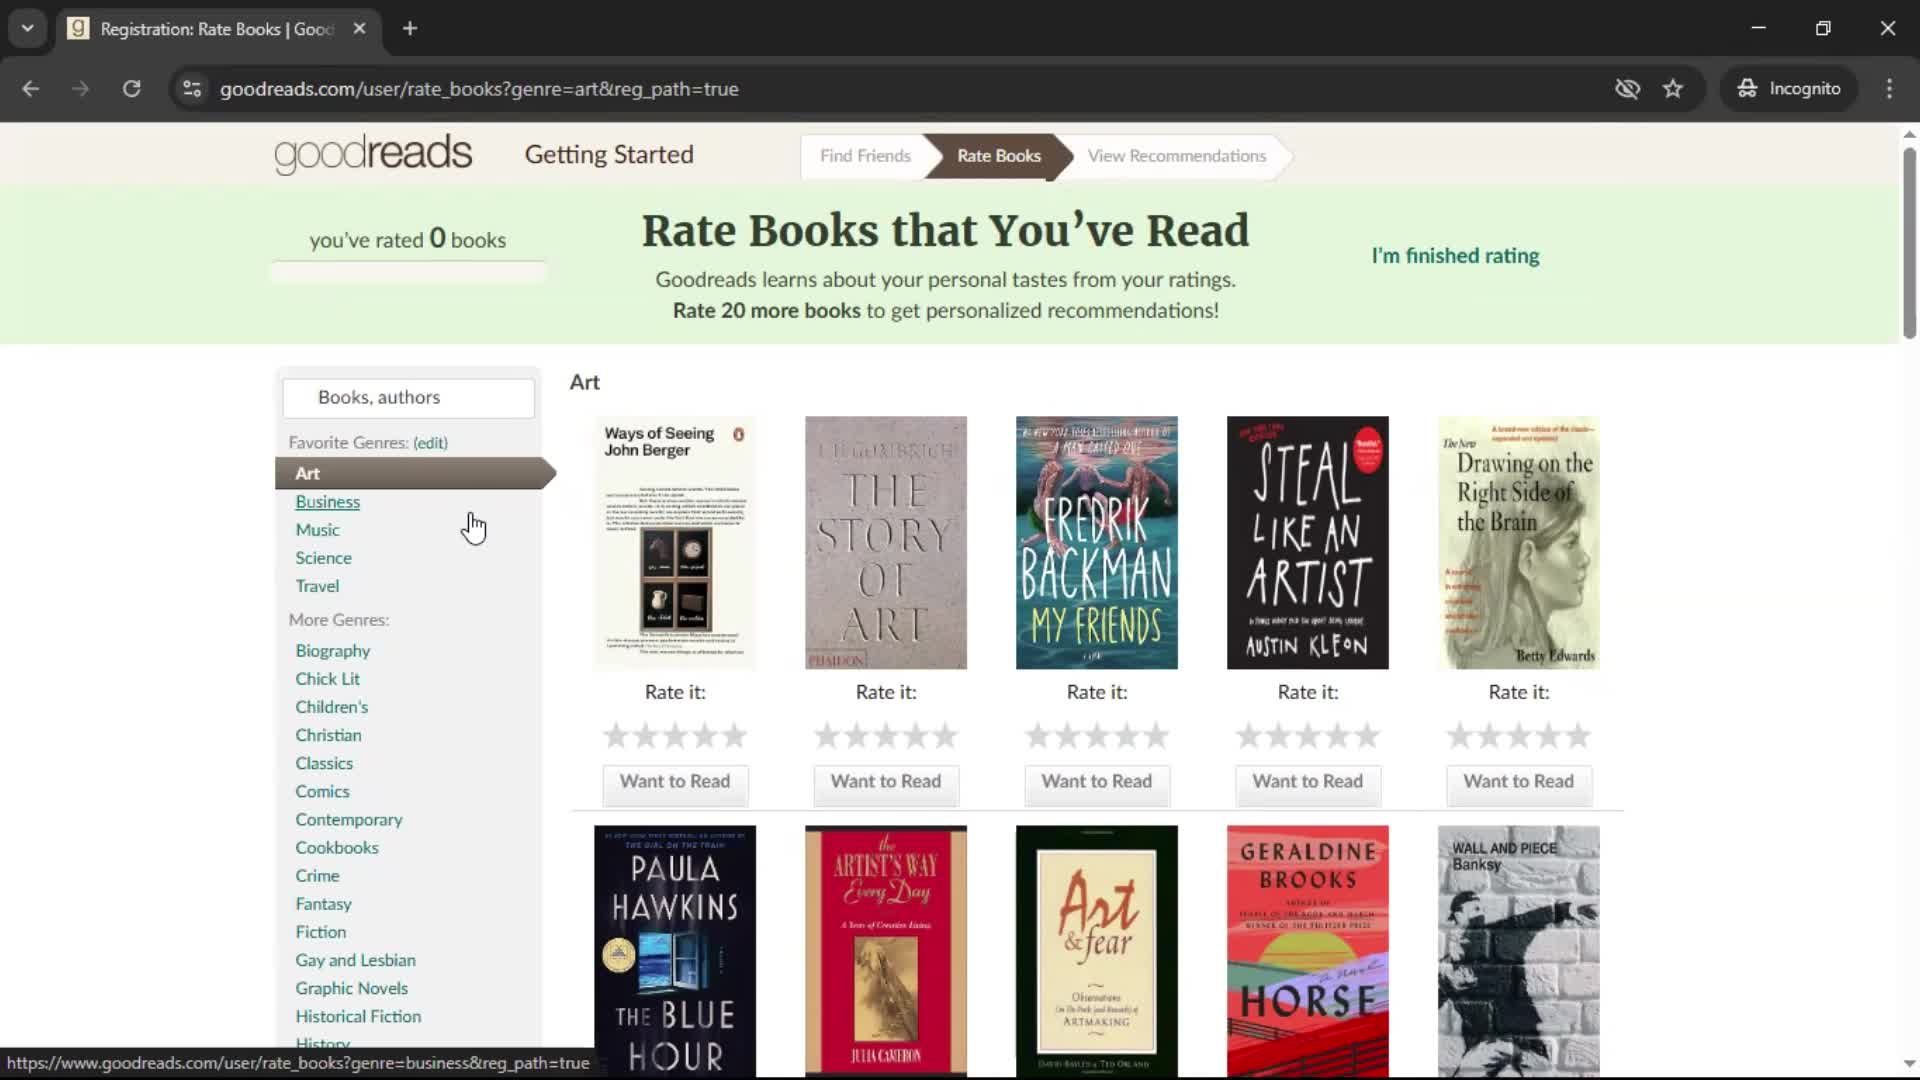The image size is (1920, 1080).
Task: Open the Art & Fear book cover
Action: coord(1097,951)
